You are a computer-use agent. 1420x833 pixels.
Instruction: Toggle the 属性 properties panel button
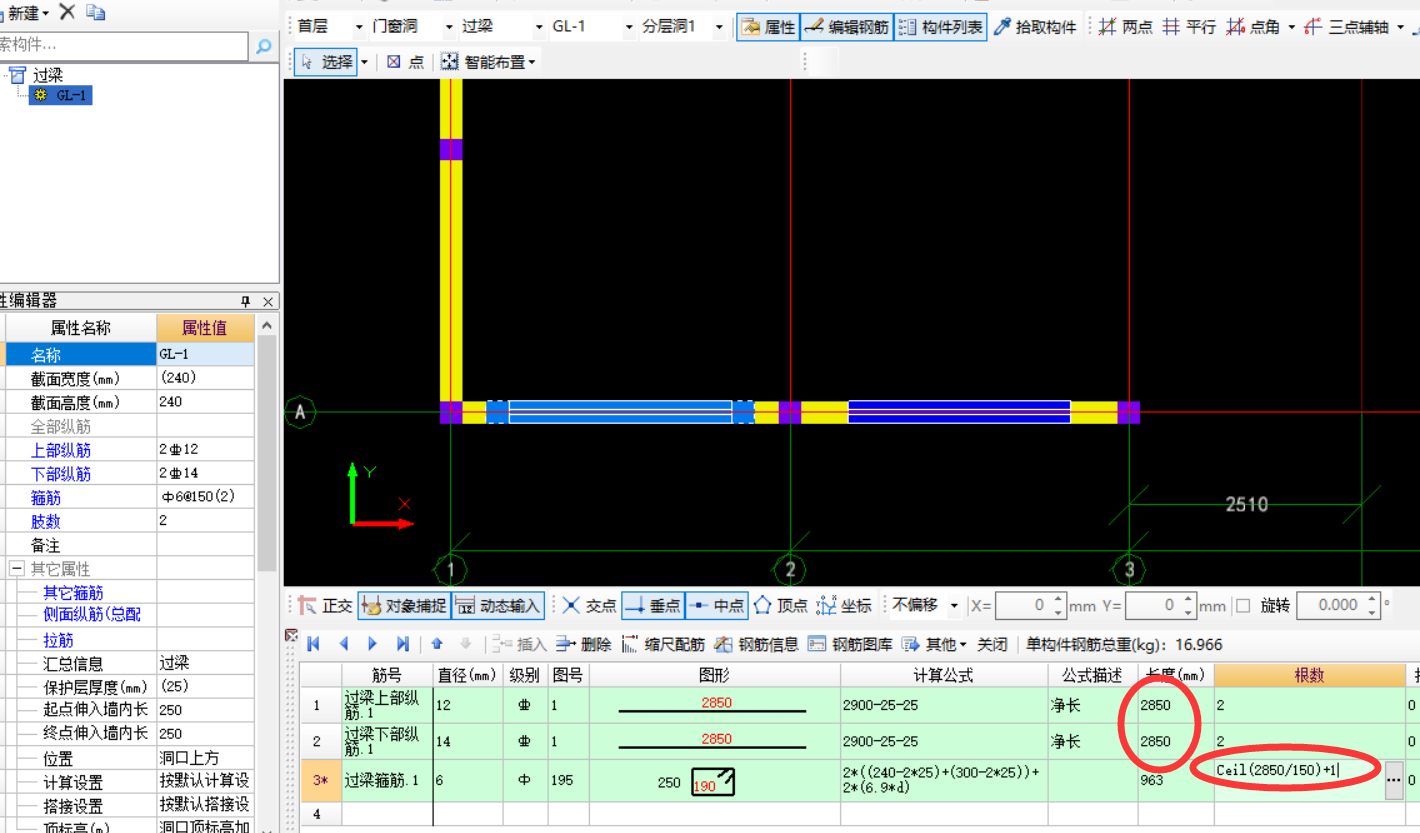click(768, 27)
